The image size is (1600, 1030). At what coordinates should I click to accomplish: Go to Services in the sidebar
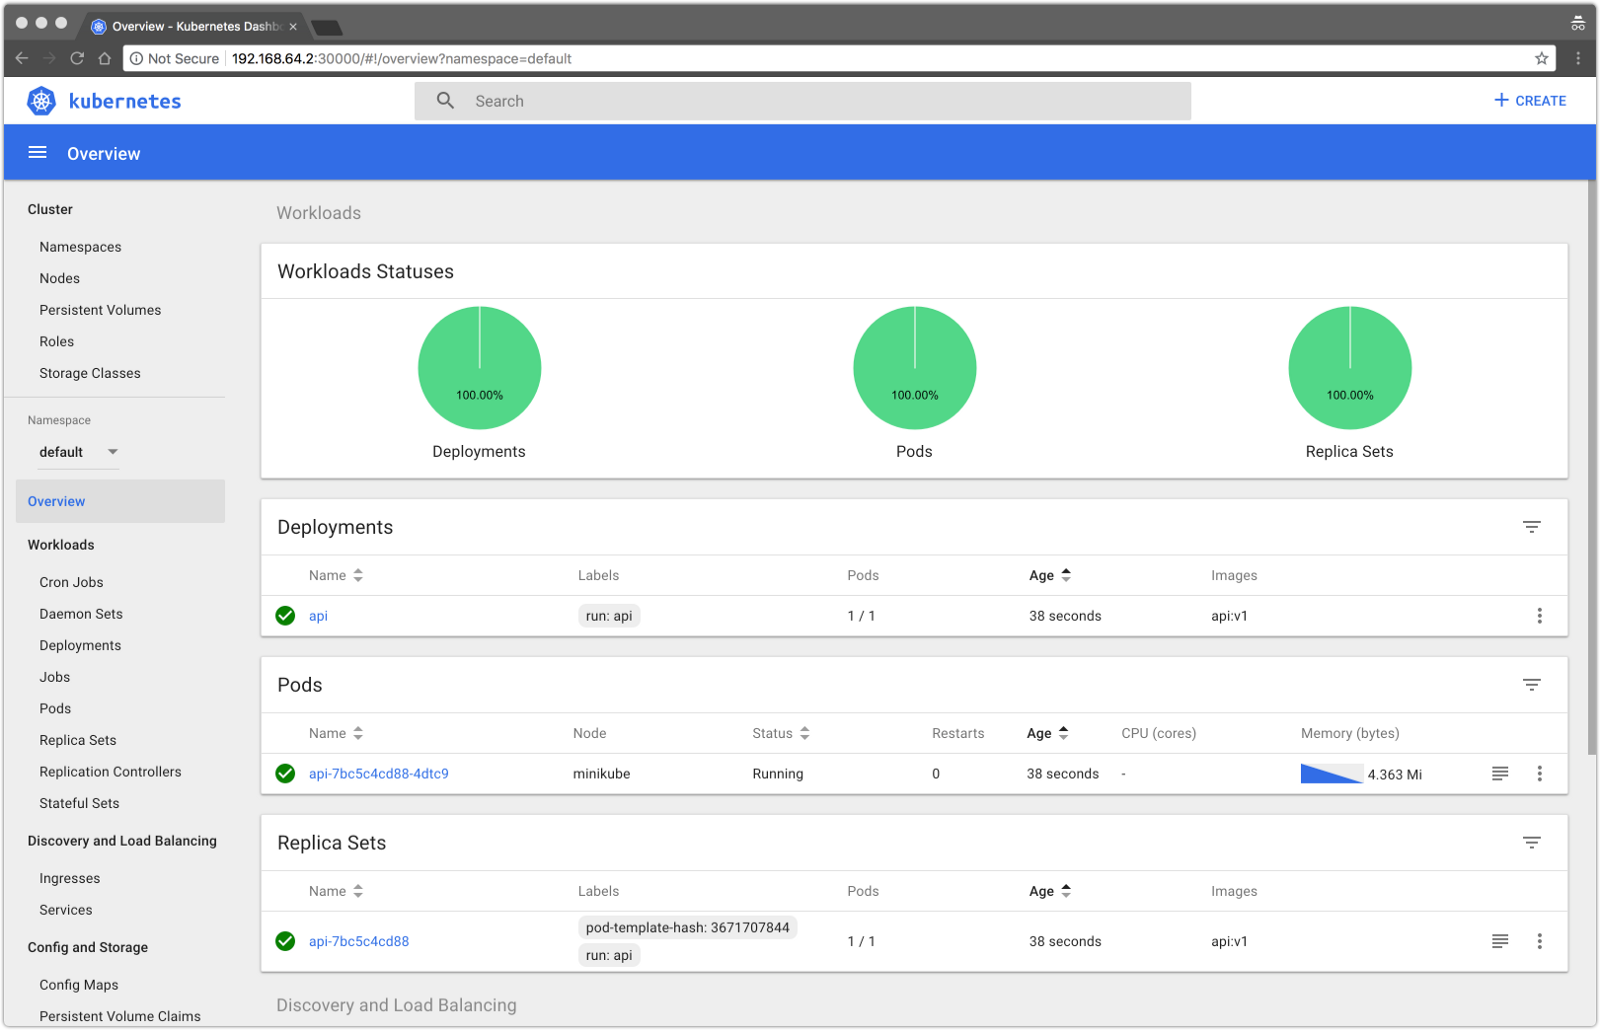coord(66,910)
